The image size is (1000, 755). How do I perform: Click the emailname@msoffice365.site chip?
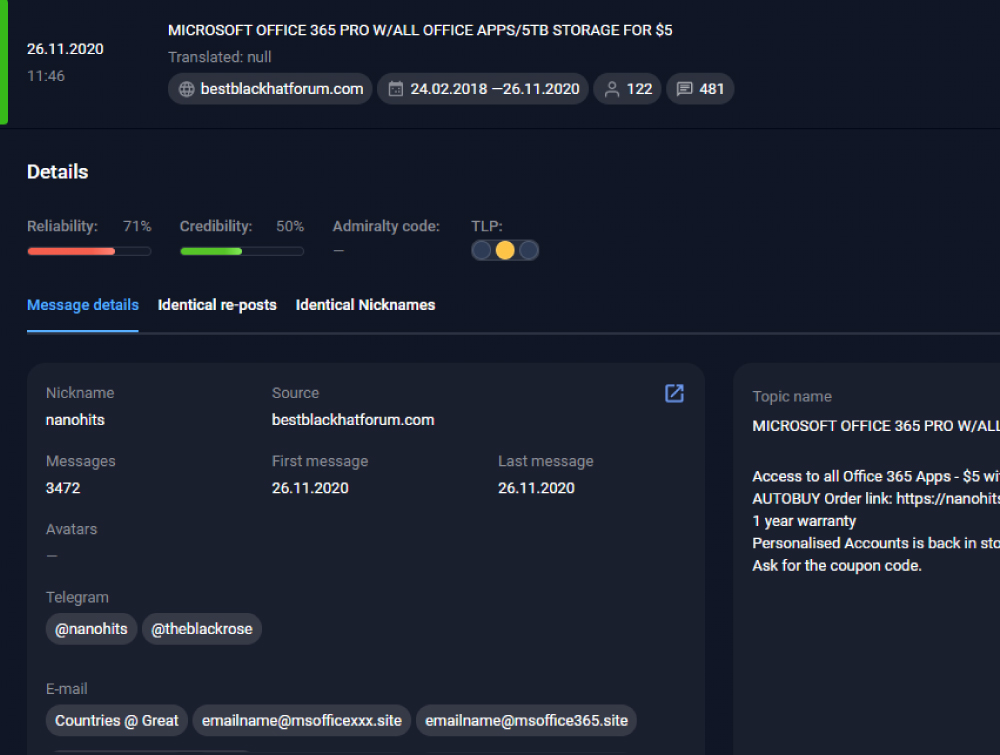(526, 721)
